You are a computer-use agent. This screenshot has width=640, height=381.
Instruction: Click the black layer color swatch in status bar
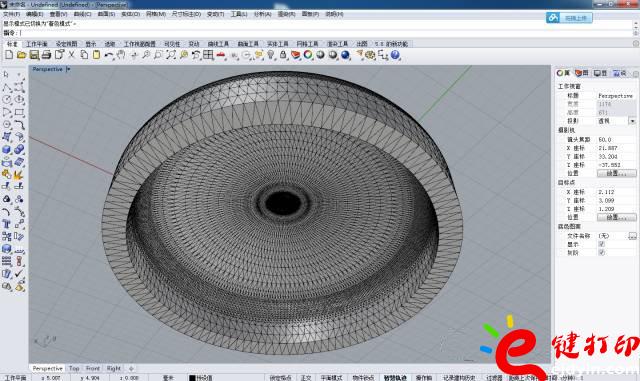click(192, 378)
